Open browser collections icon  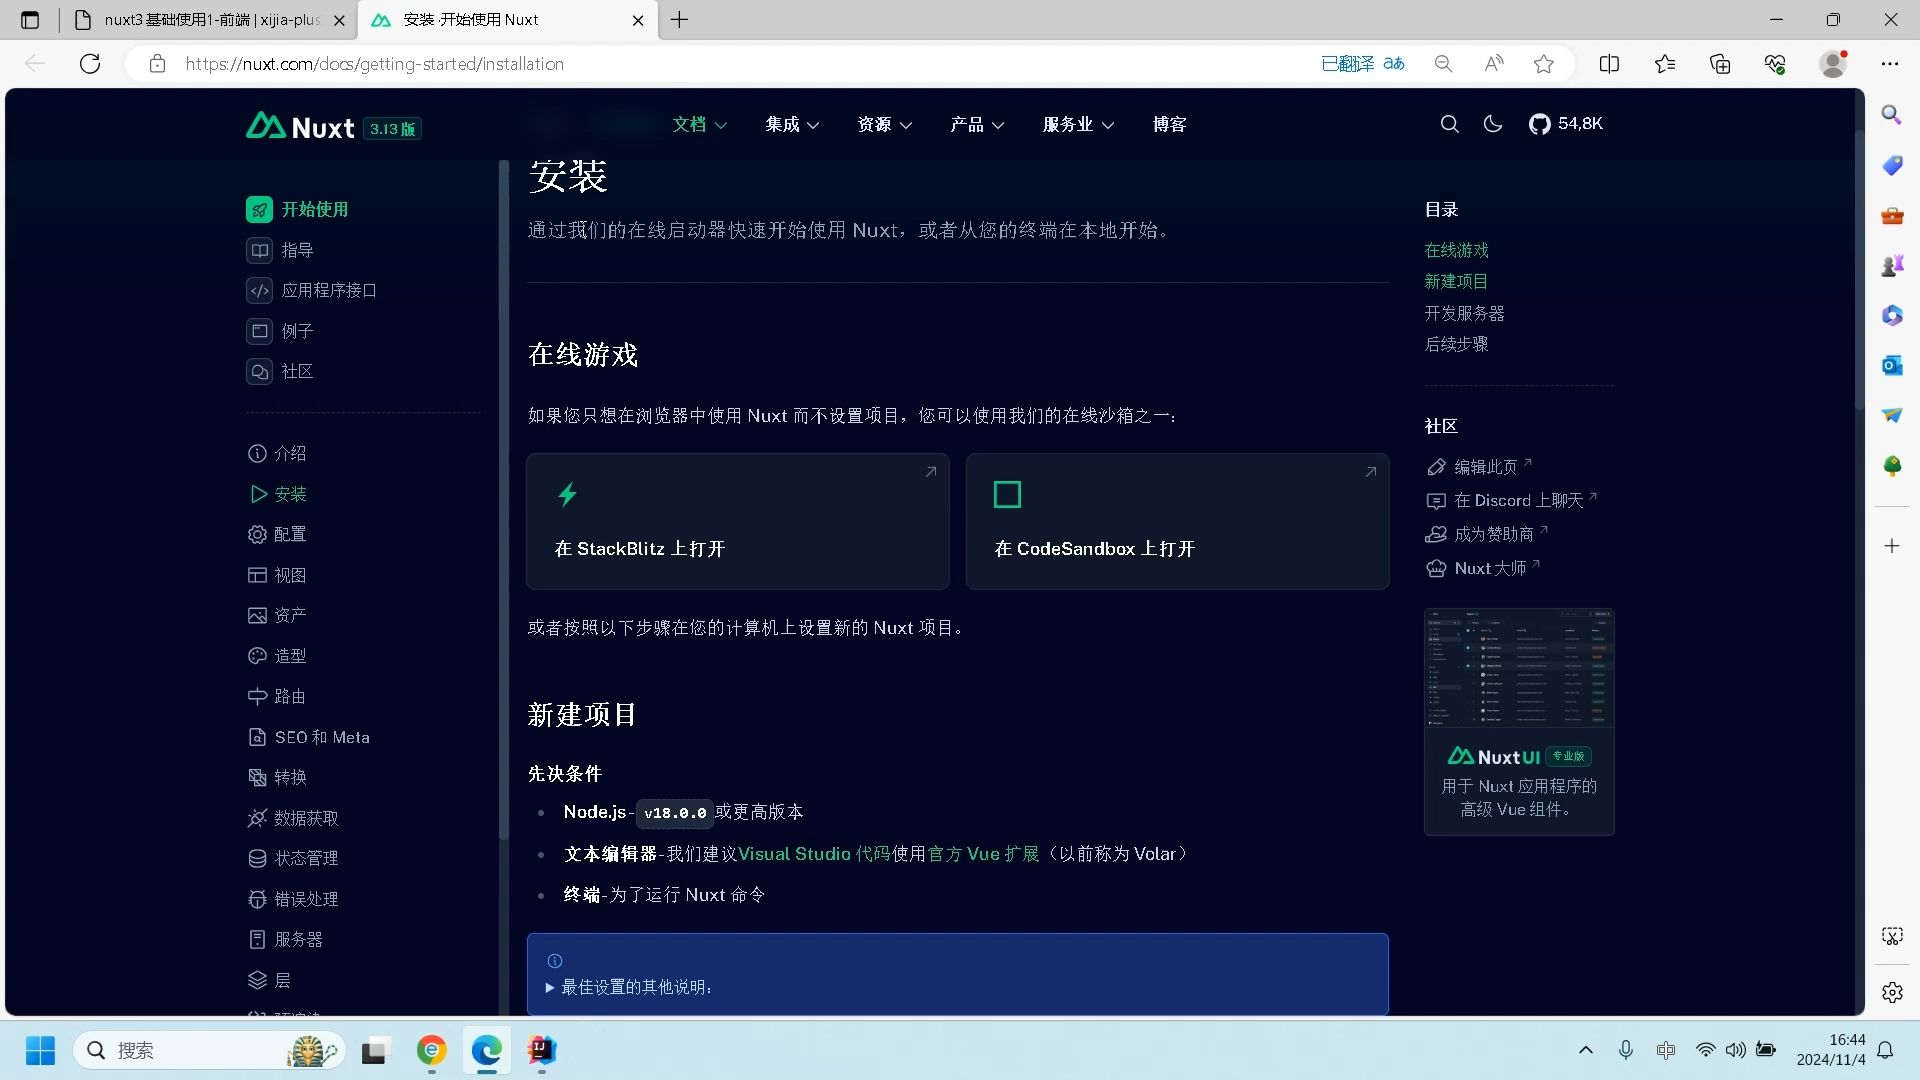tap(1720, 64)
